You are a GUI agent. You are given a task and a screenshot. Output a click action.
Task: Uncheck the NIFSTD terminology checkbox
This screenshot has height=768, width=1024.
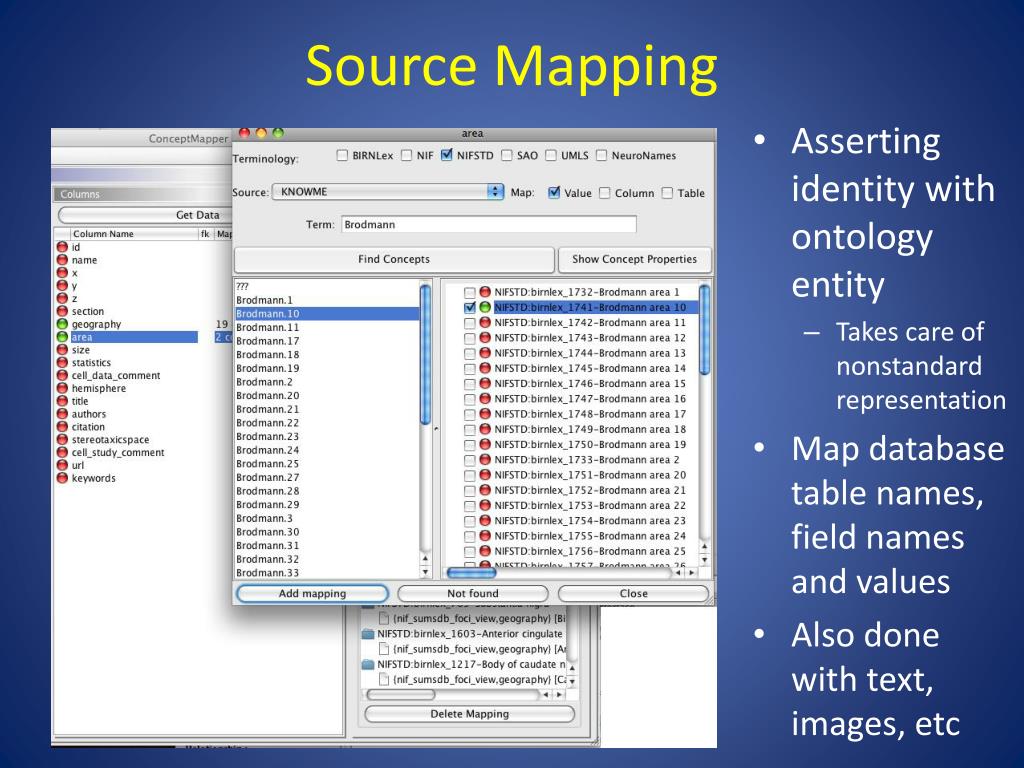point(446,155)
